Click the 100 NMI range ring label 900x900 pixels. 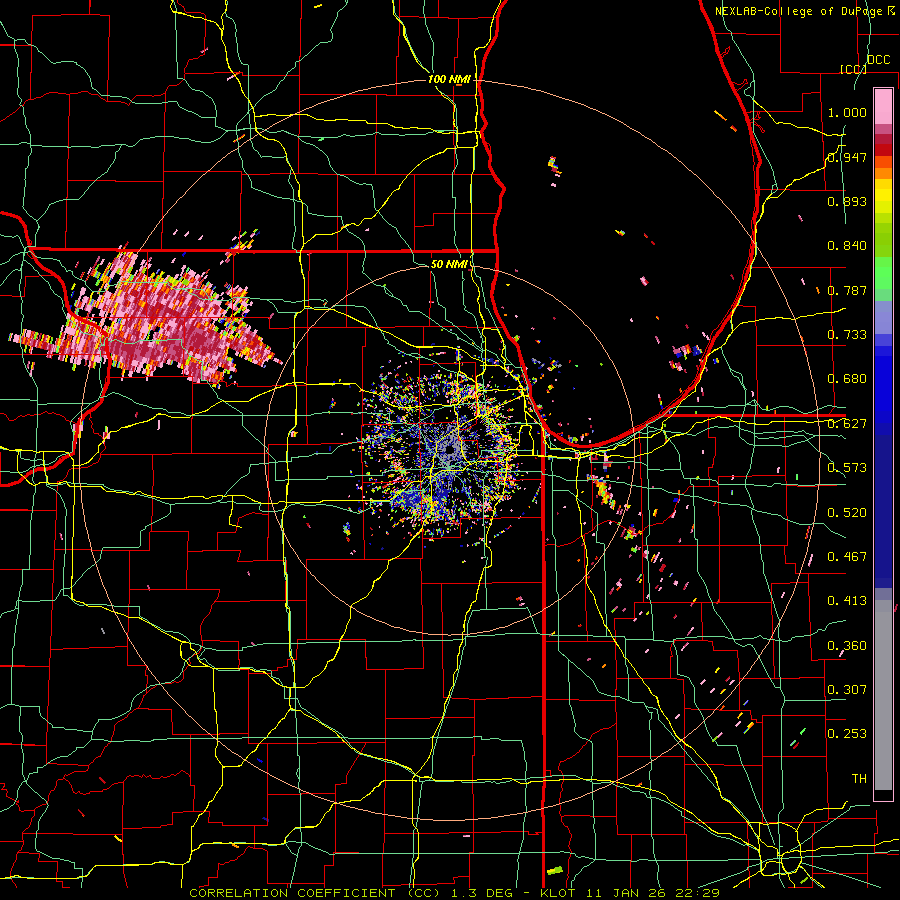click(449, 79)
